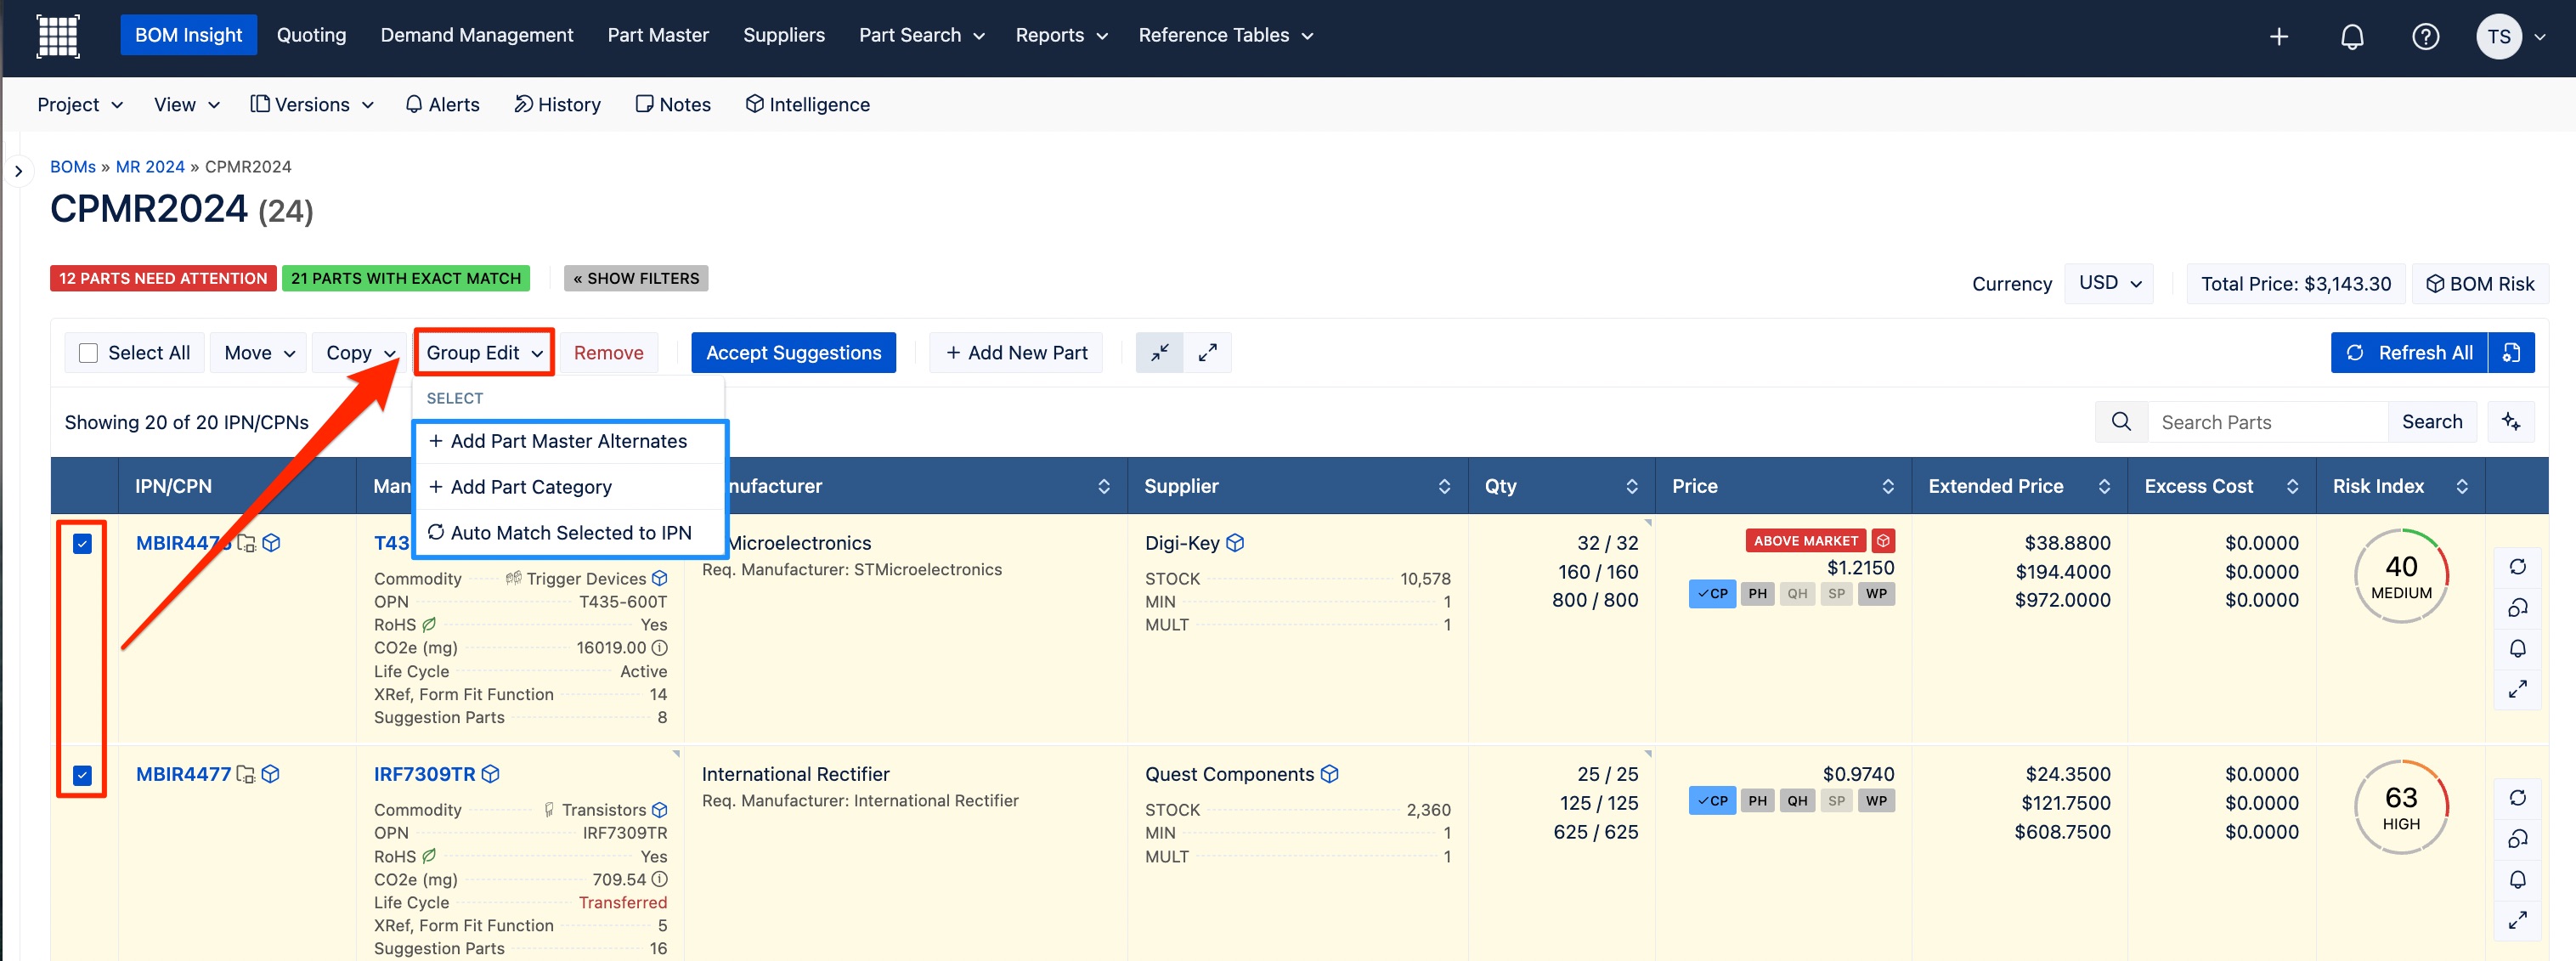Click cube icon next to Digi-Key

click(1235, 543)
